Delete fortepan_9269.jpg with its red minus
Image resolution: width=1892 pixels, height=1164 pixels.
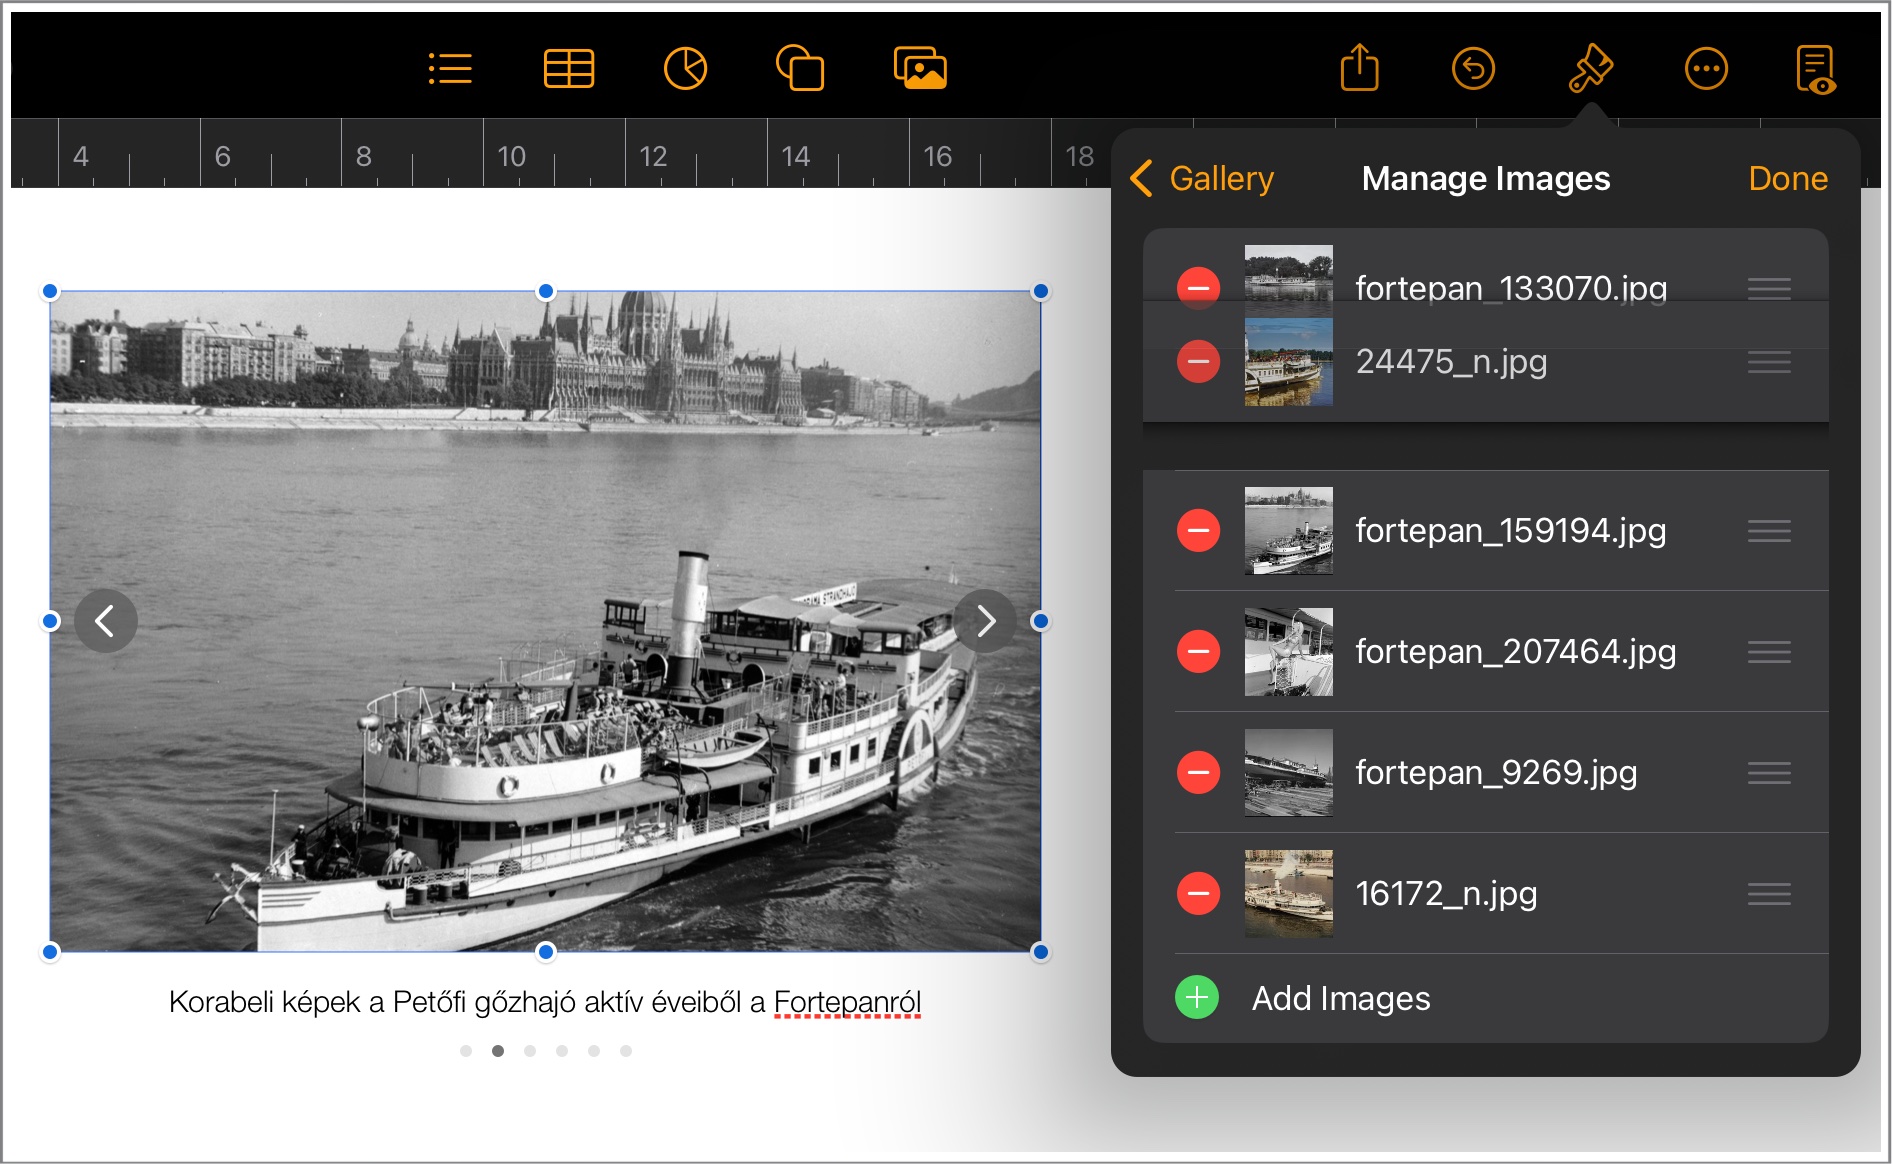click(1198, 772)
